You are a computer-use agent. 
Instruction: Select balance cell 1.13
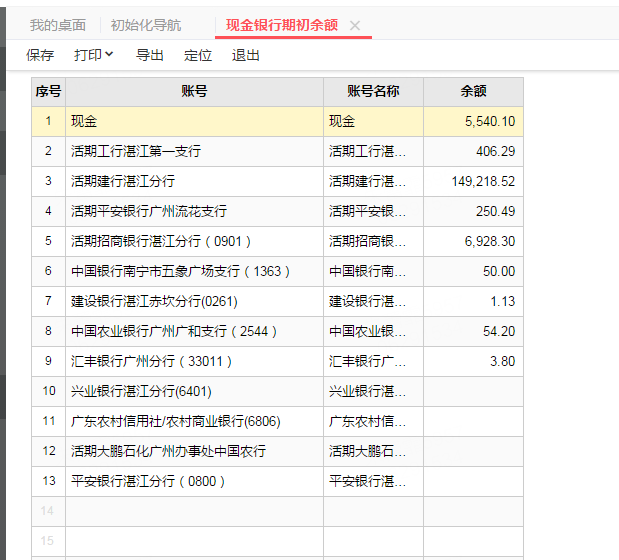coord(473,301)
